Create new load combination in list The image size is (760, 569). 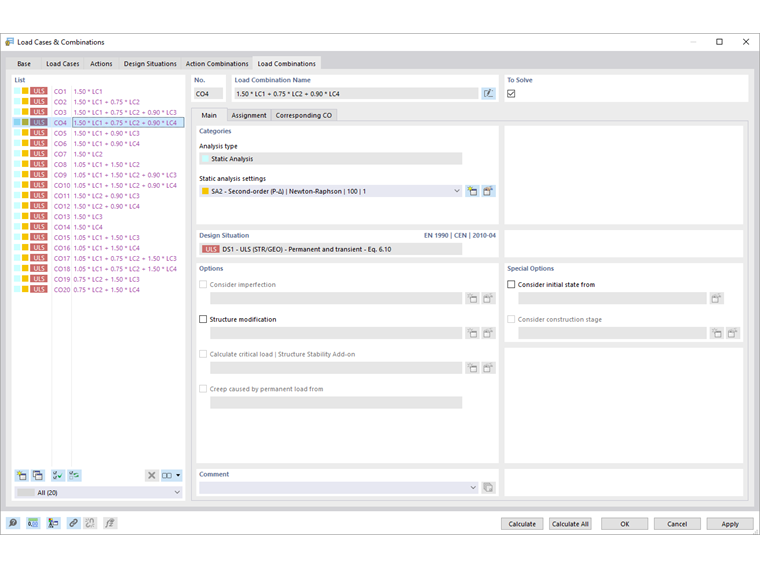point(22,475)
